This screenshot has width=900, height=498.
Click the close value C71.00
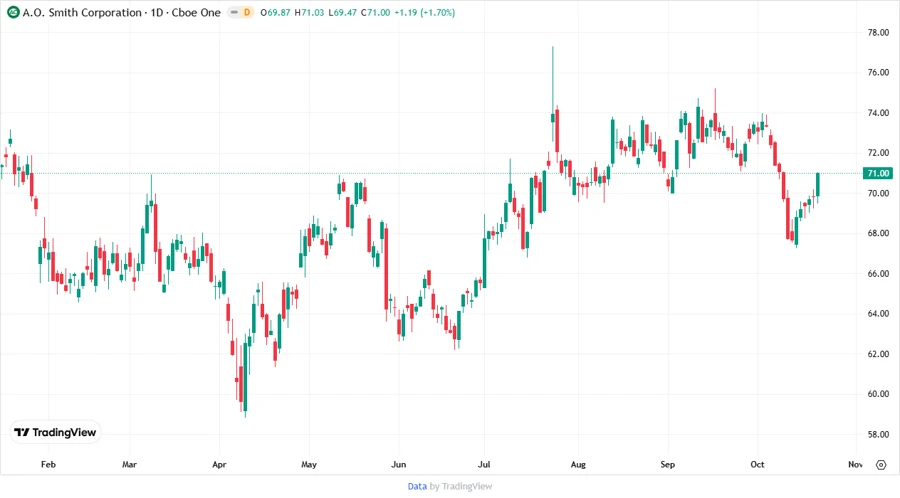tap(376, 13)
